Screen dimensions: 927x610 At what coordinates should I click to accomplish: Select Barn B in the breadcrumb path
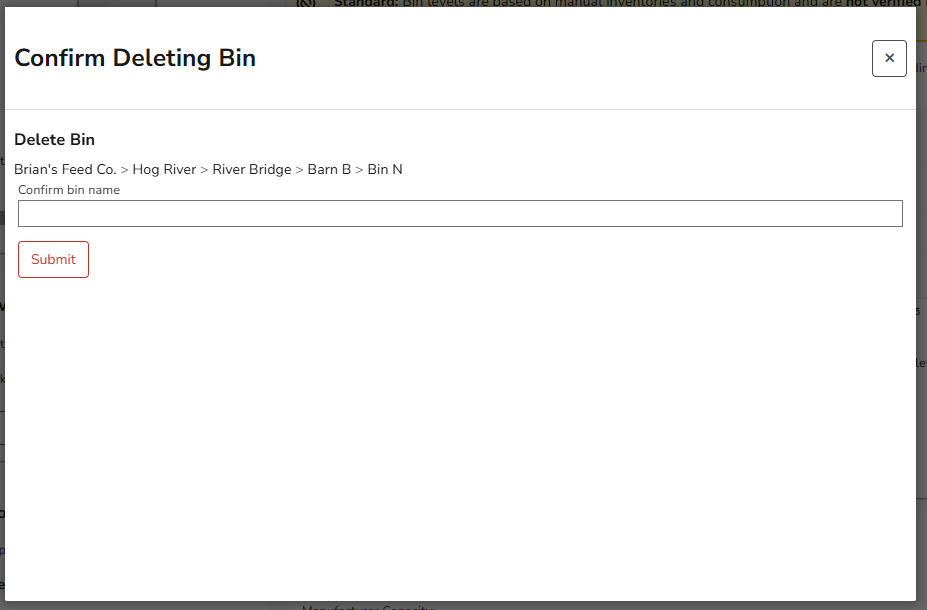pos(329,169)
